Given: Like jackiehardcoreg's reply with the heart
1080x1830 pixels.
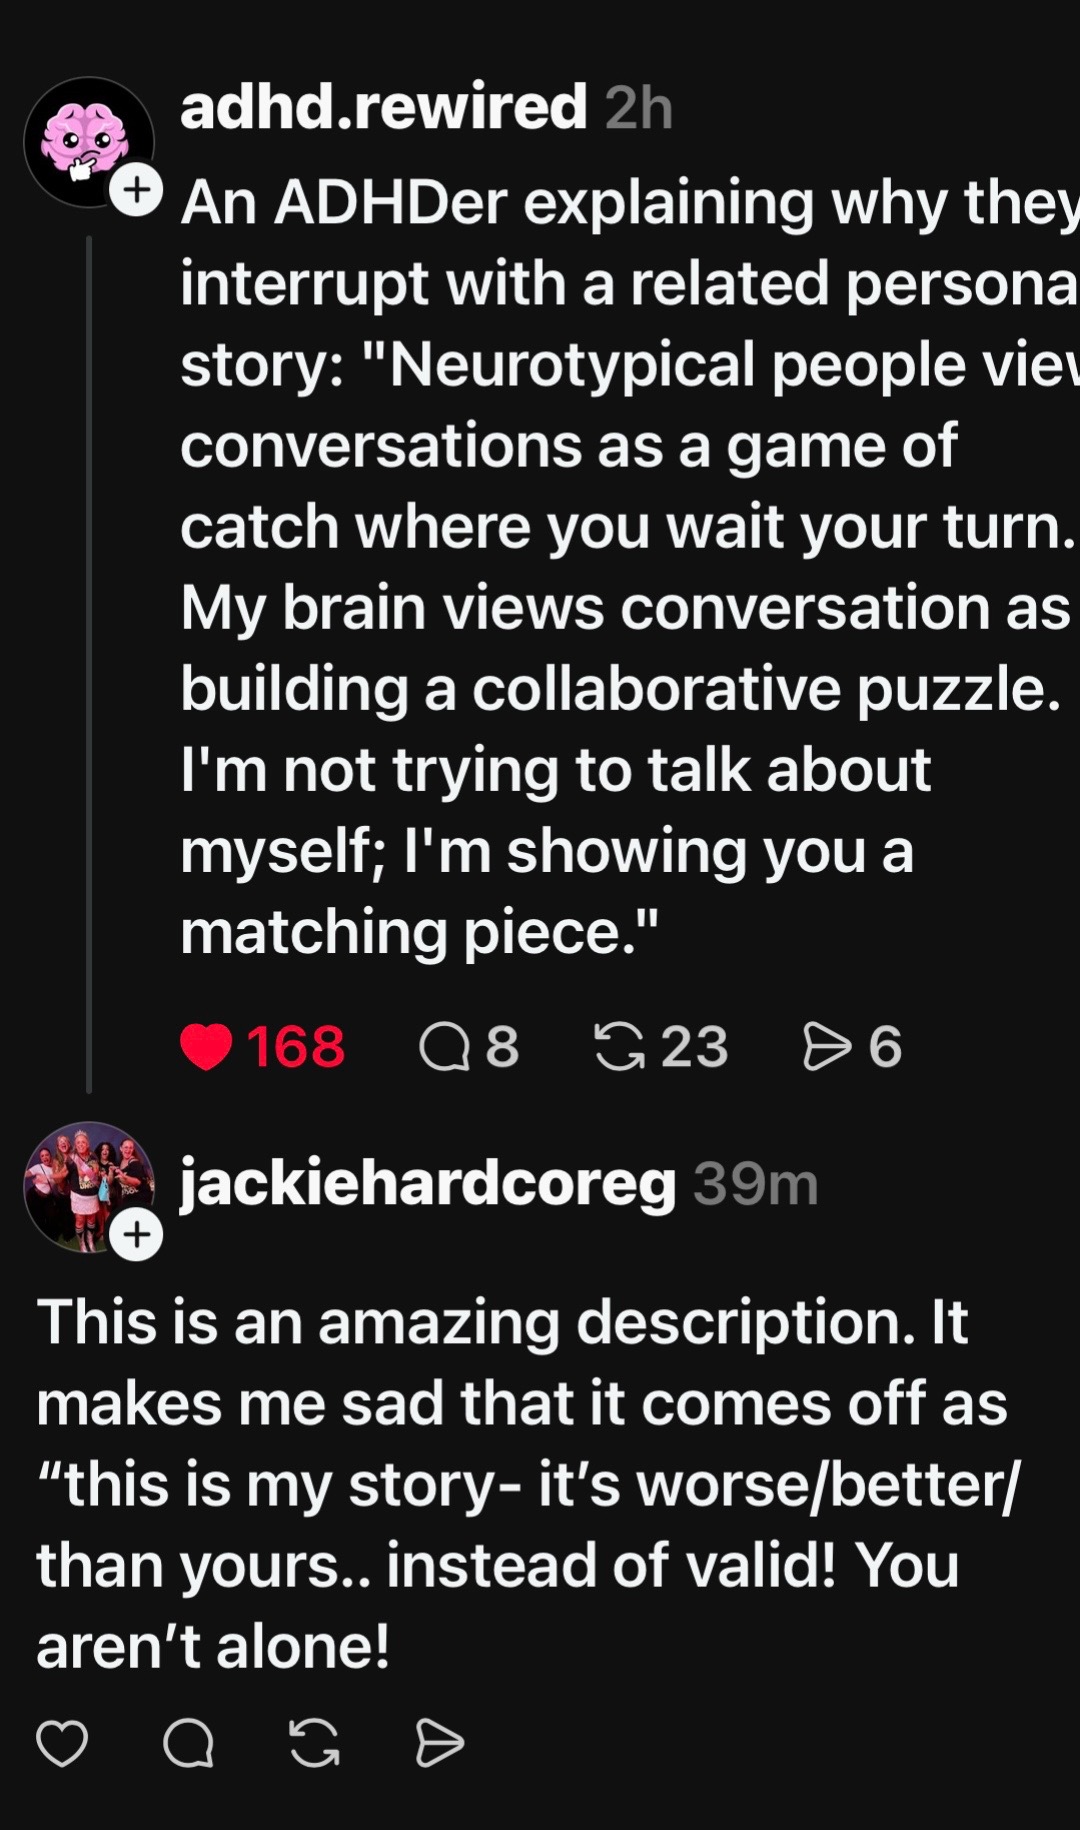Looking at the screenshot, I should click(62, 1743).
